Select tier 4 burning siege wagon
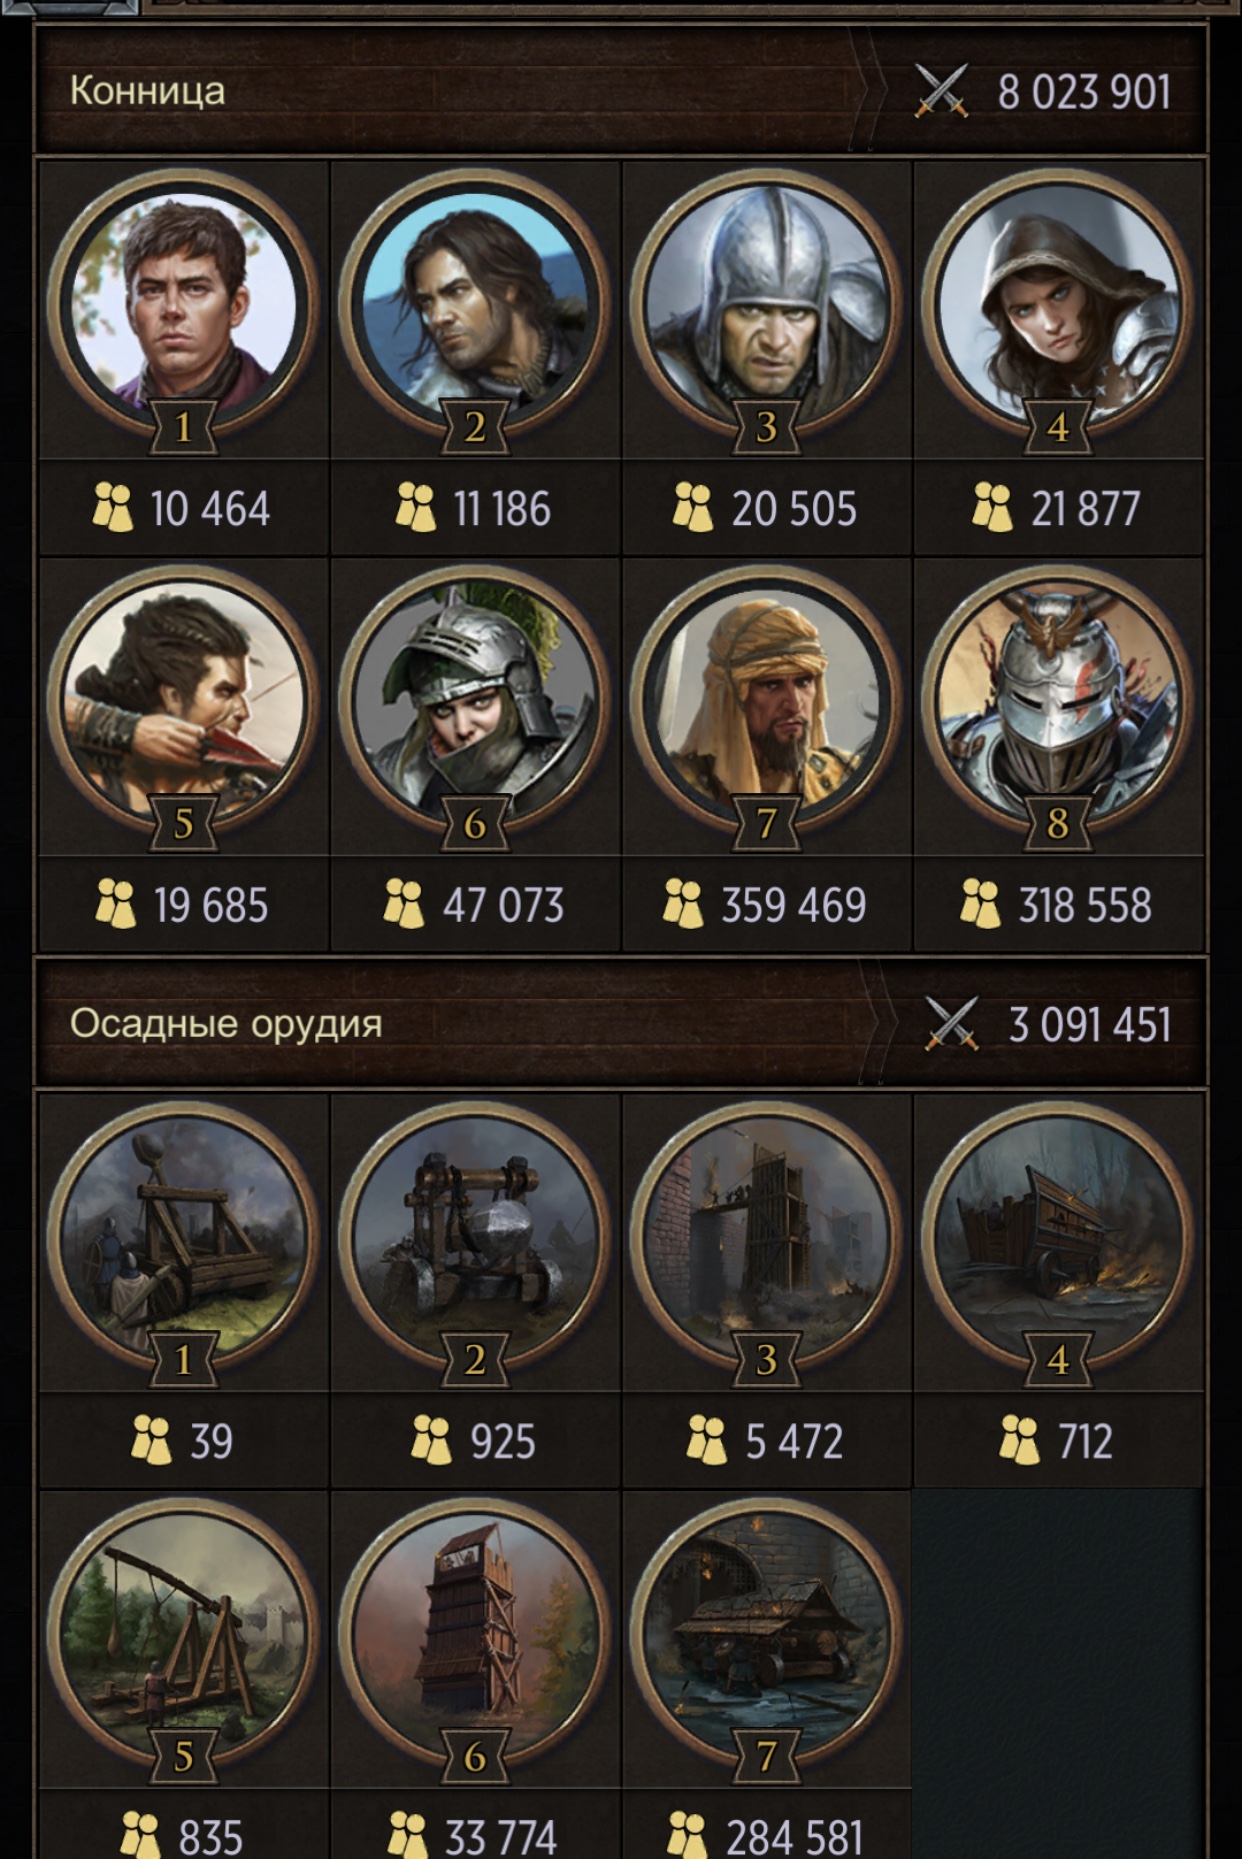This screenshot has width=1242, height=1859. (1058, 1237)
